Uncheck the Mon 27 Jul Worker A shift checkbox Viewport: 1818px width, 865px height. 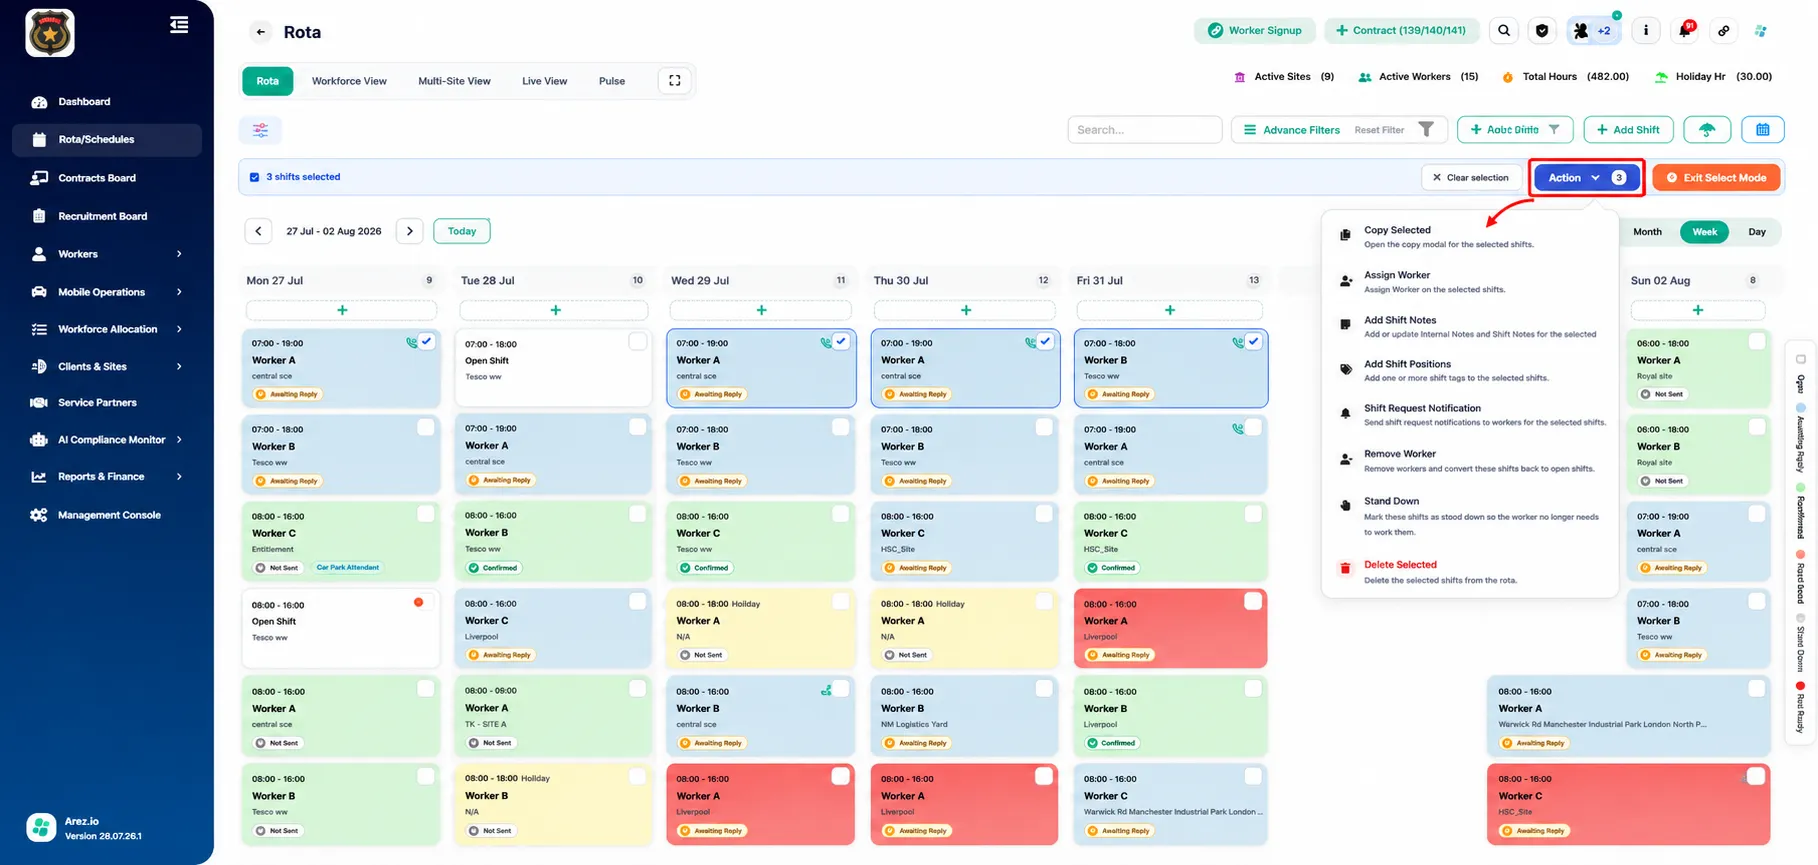(427, 341)
